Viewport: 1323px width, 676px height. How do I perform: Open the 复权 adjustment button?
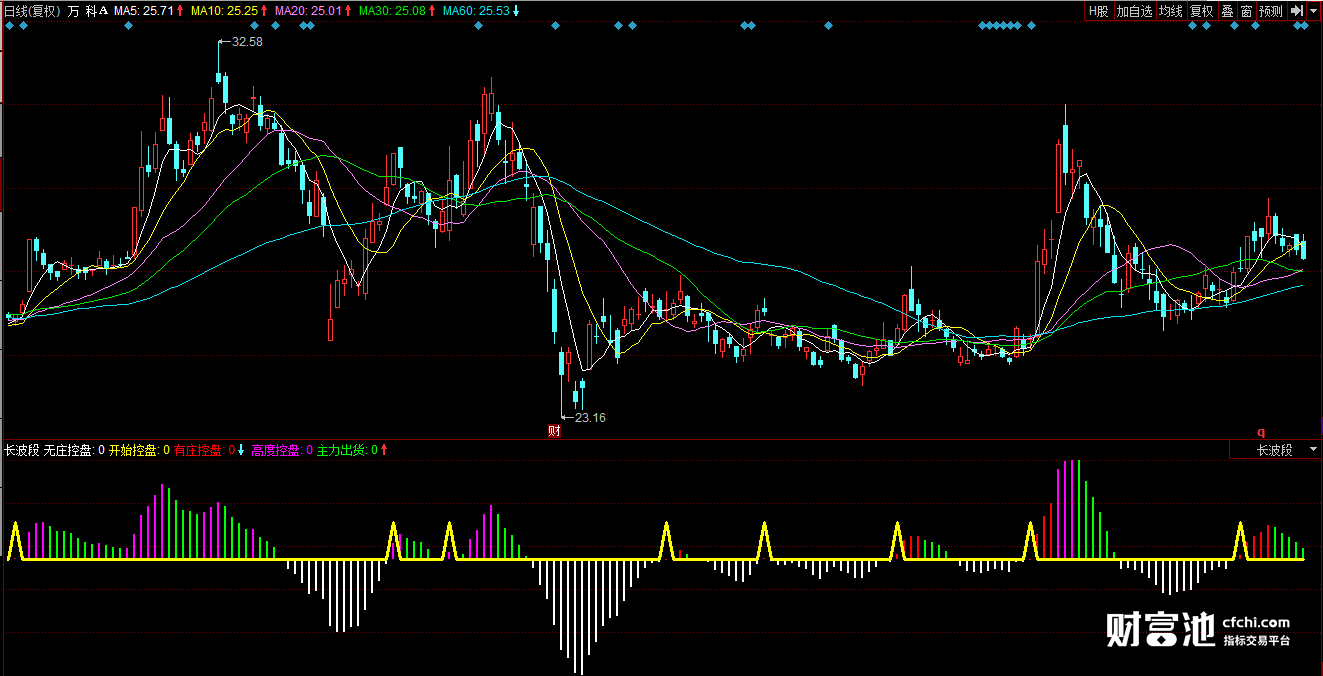pos(1201,11)
